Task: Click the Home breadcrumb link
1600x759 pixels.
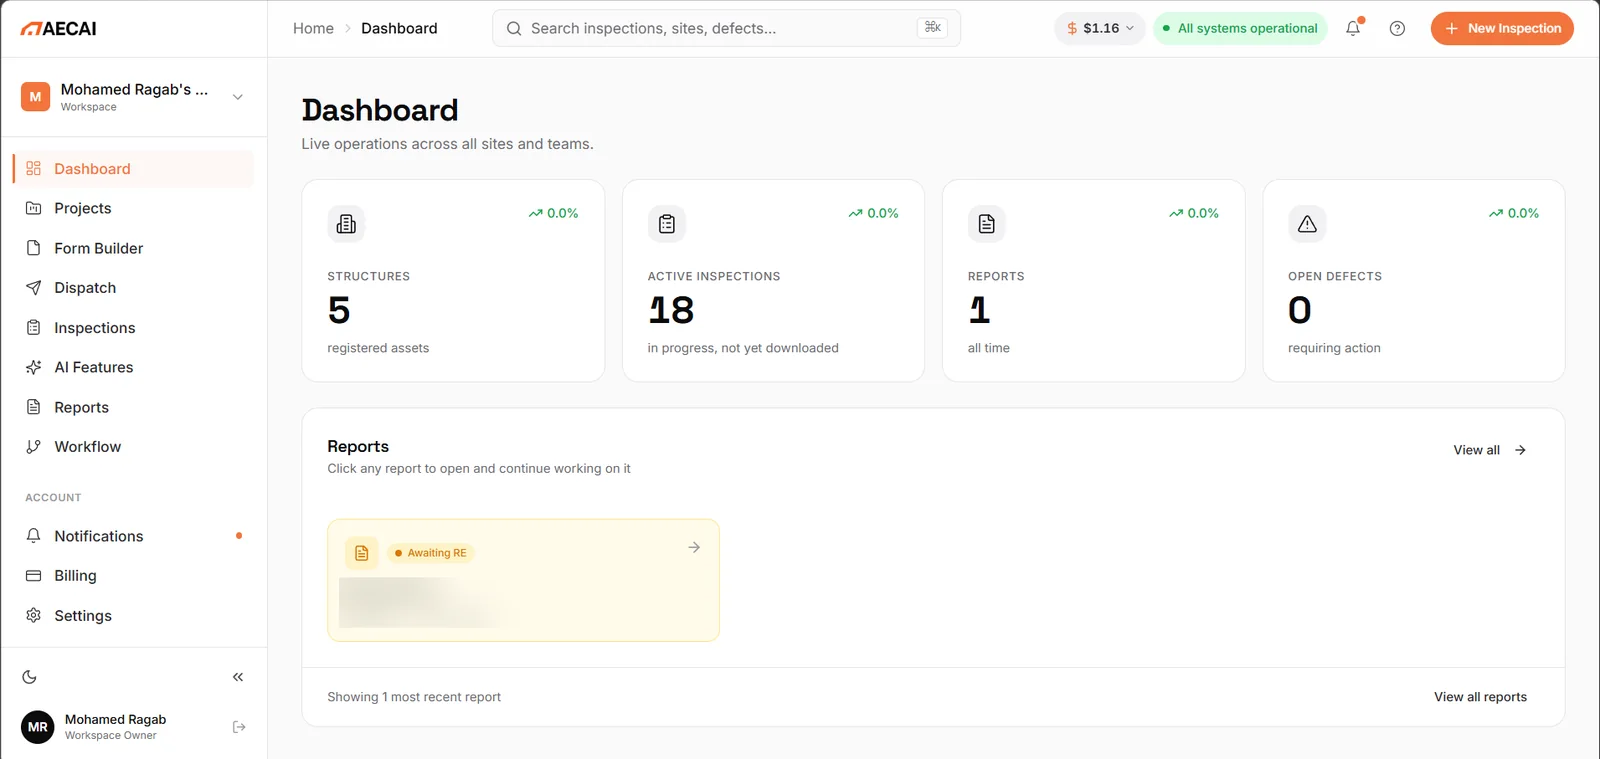Action: tap(313, 28)
